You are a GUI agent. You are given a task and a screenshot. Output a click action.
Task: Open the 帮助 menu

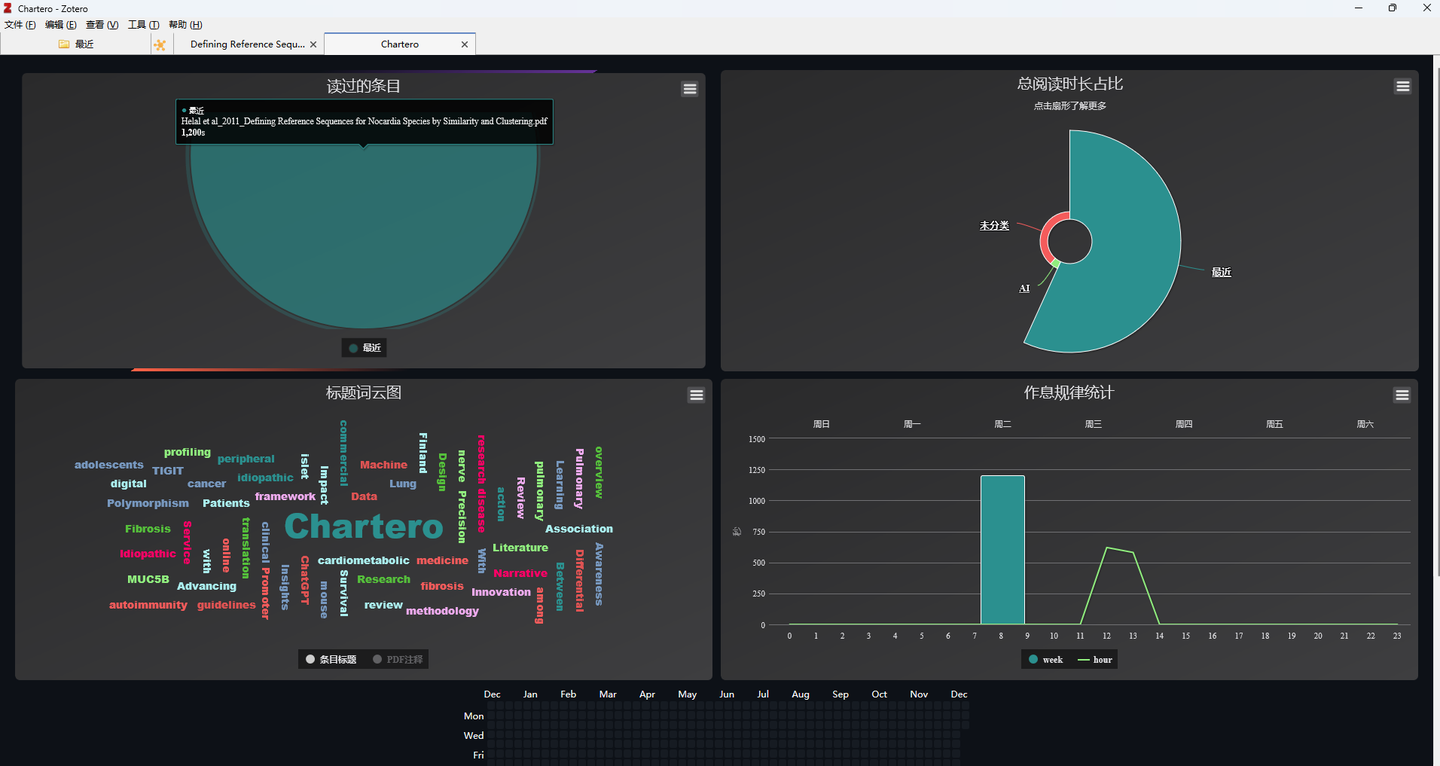185,25
